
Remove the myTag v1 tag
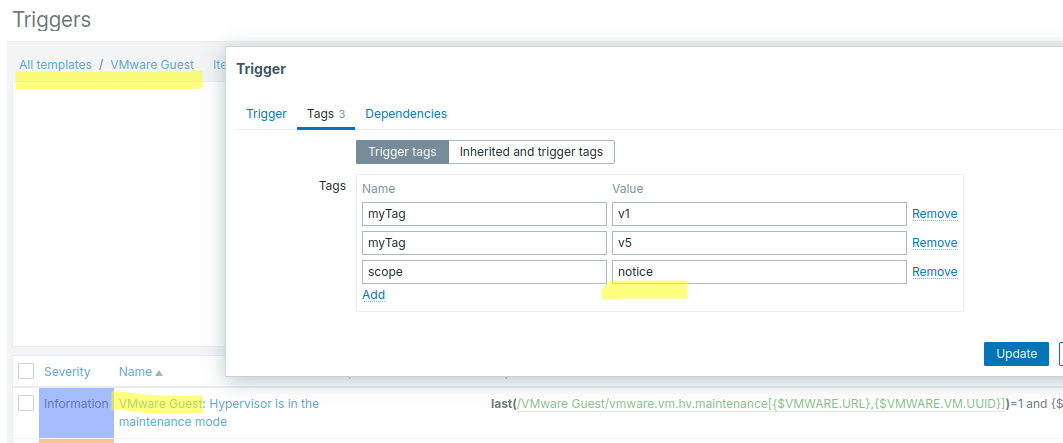[x=934, y=214]
